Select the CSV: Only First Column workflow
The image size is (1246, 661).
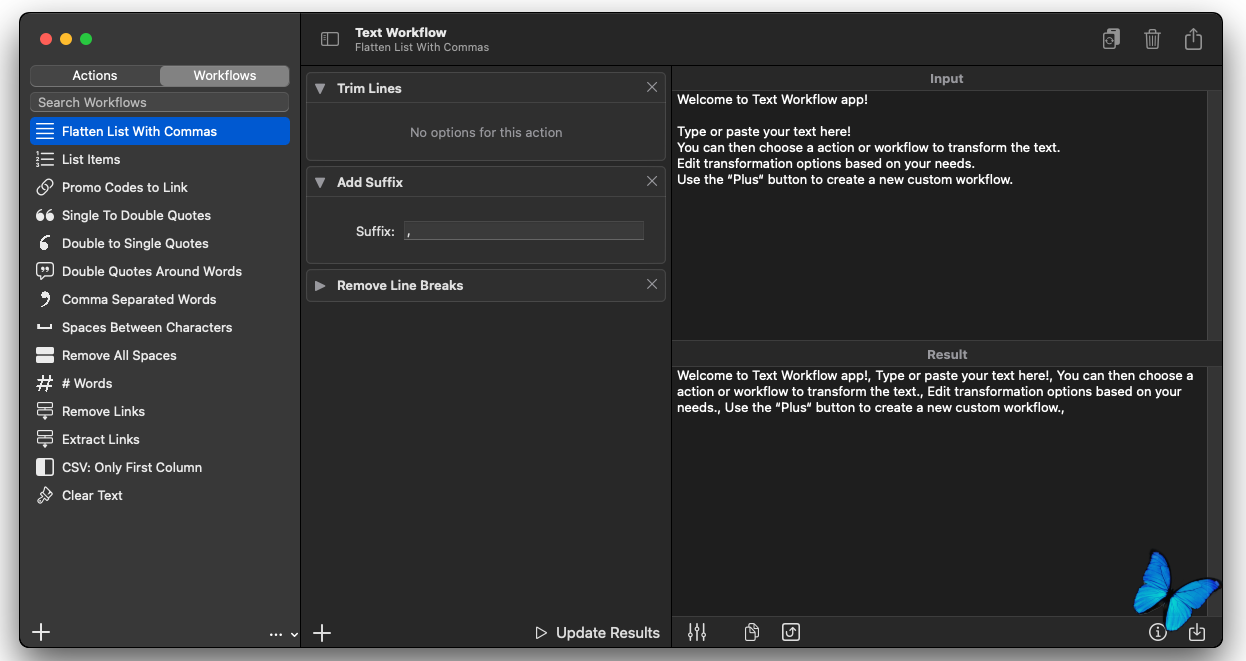pos(160,467)
